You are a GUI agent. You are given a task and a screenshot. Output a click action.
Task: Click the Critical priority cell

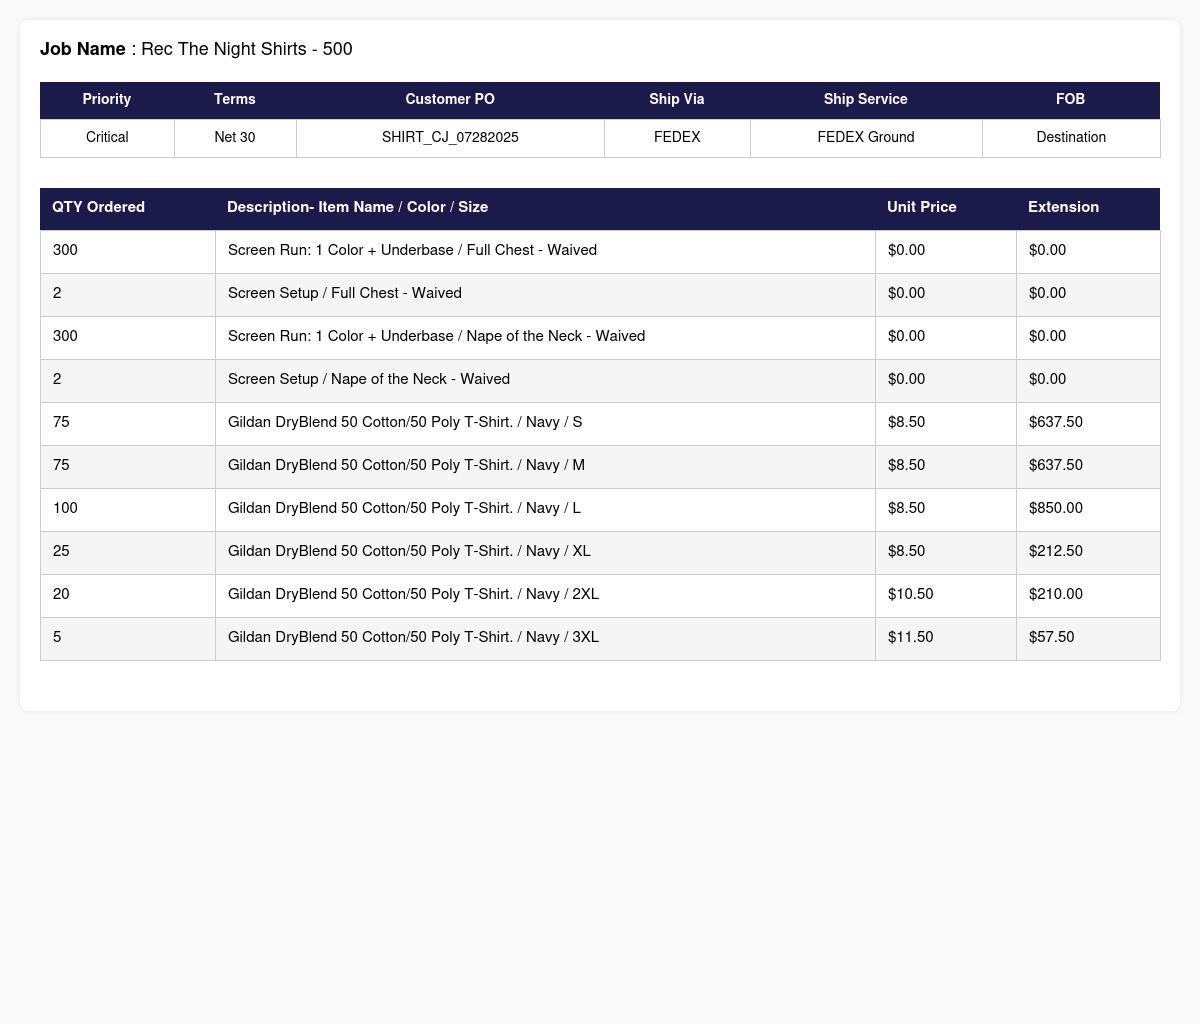107,138
